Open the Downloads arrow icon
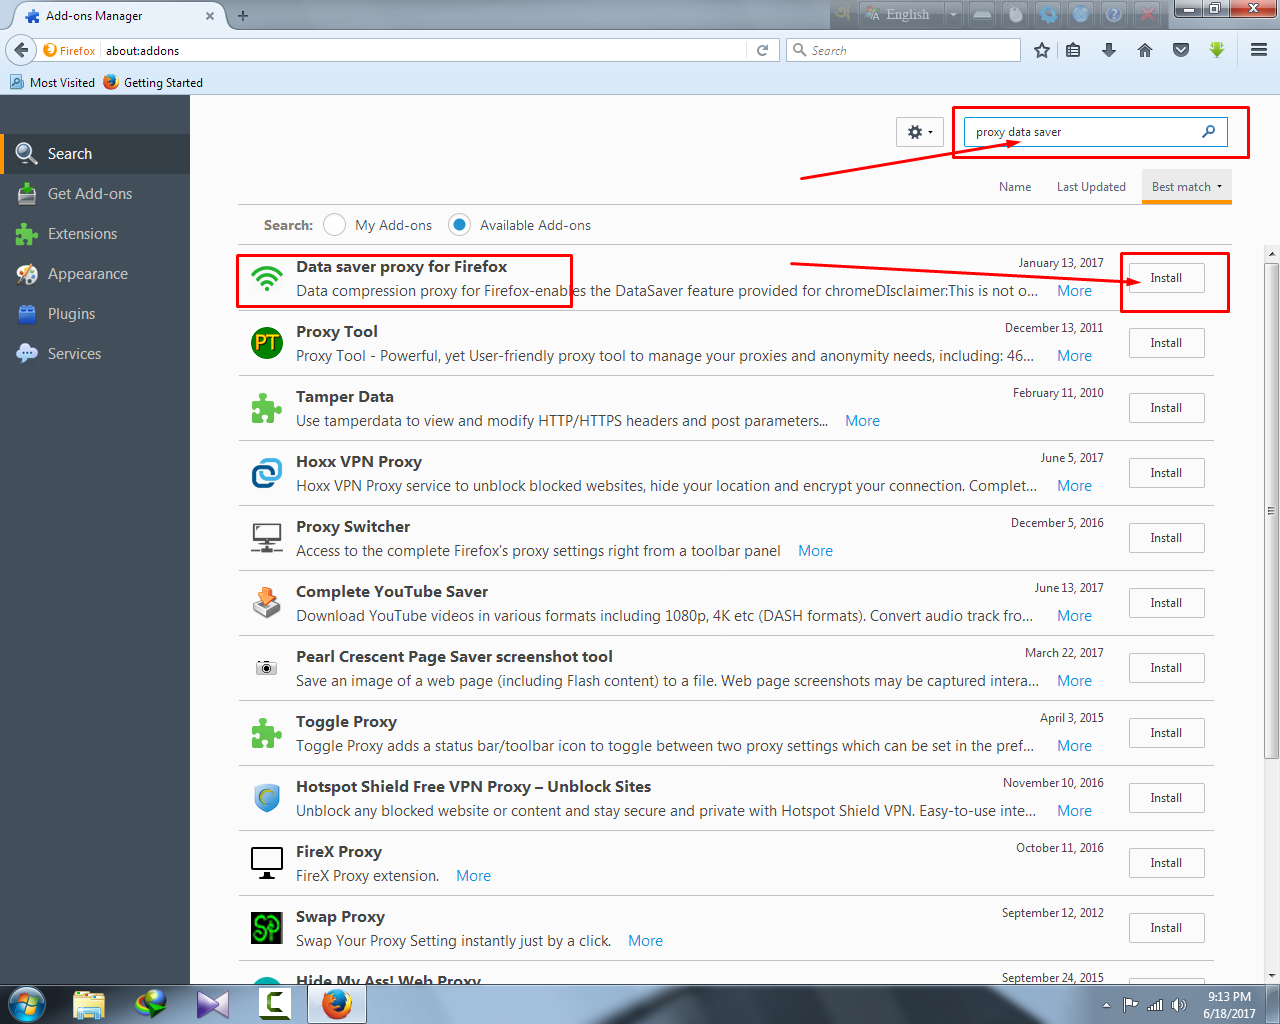Image resolution: width=1280 pixels, height=1024 pixels. point(1109,50)
